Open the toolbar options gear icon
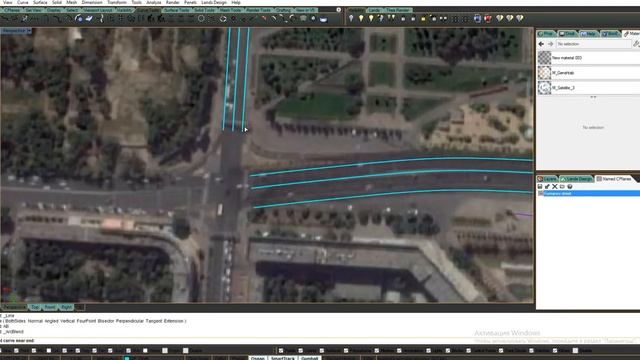640x360 pixels. (338, 9)
